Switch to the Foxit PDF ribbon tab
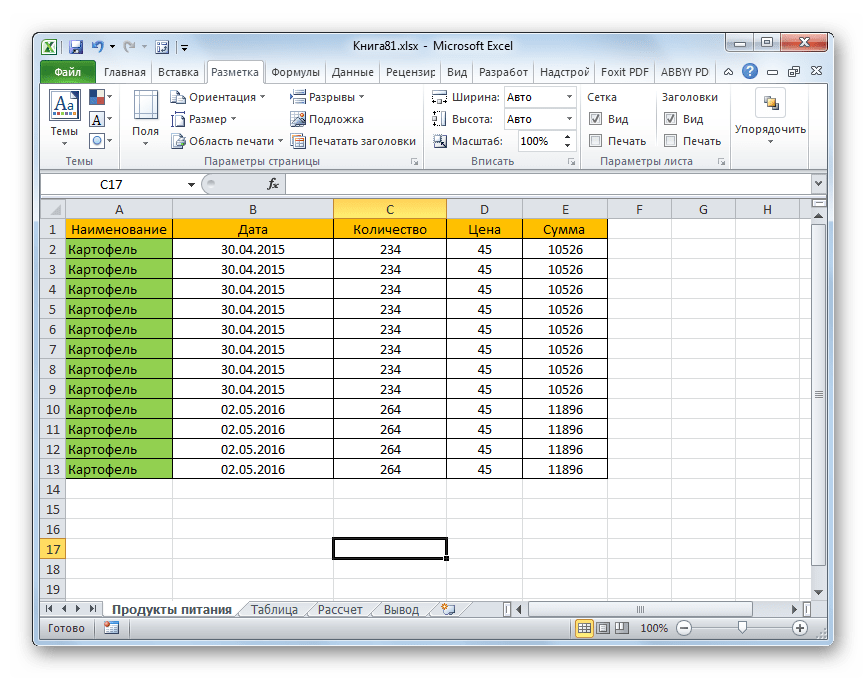 click(625, 72)
